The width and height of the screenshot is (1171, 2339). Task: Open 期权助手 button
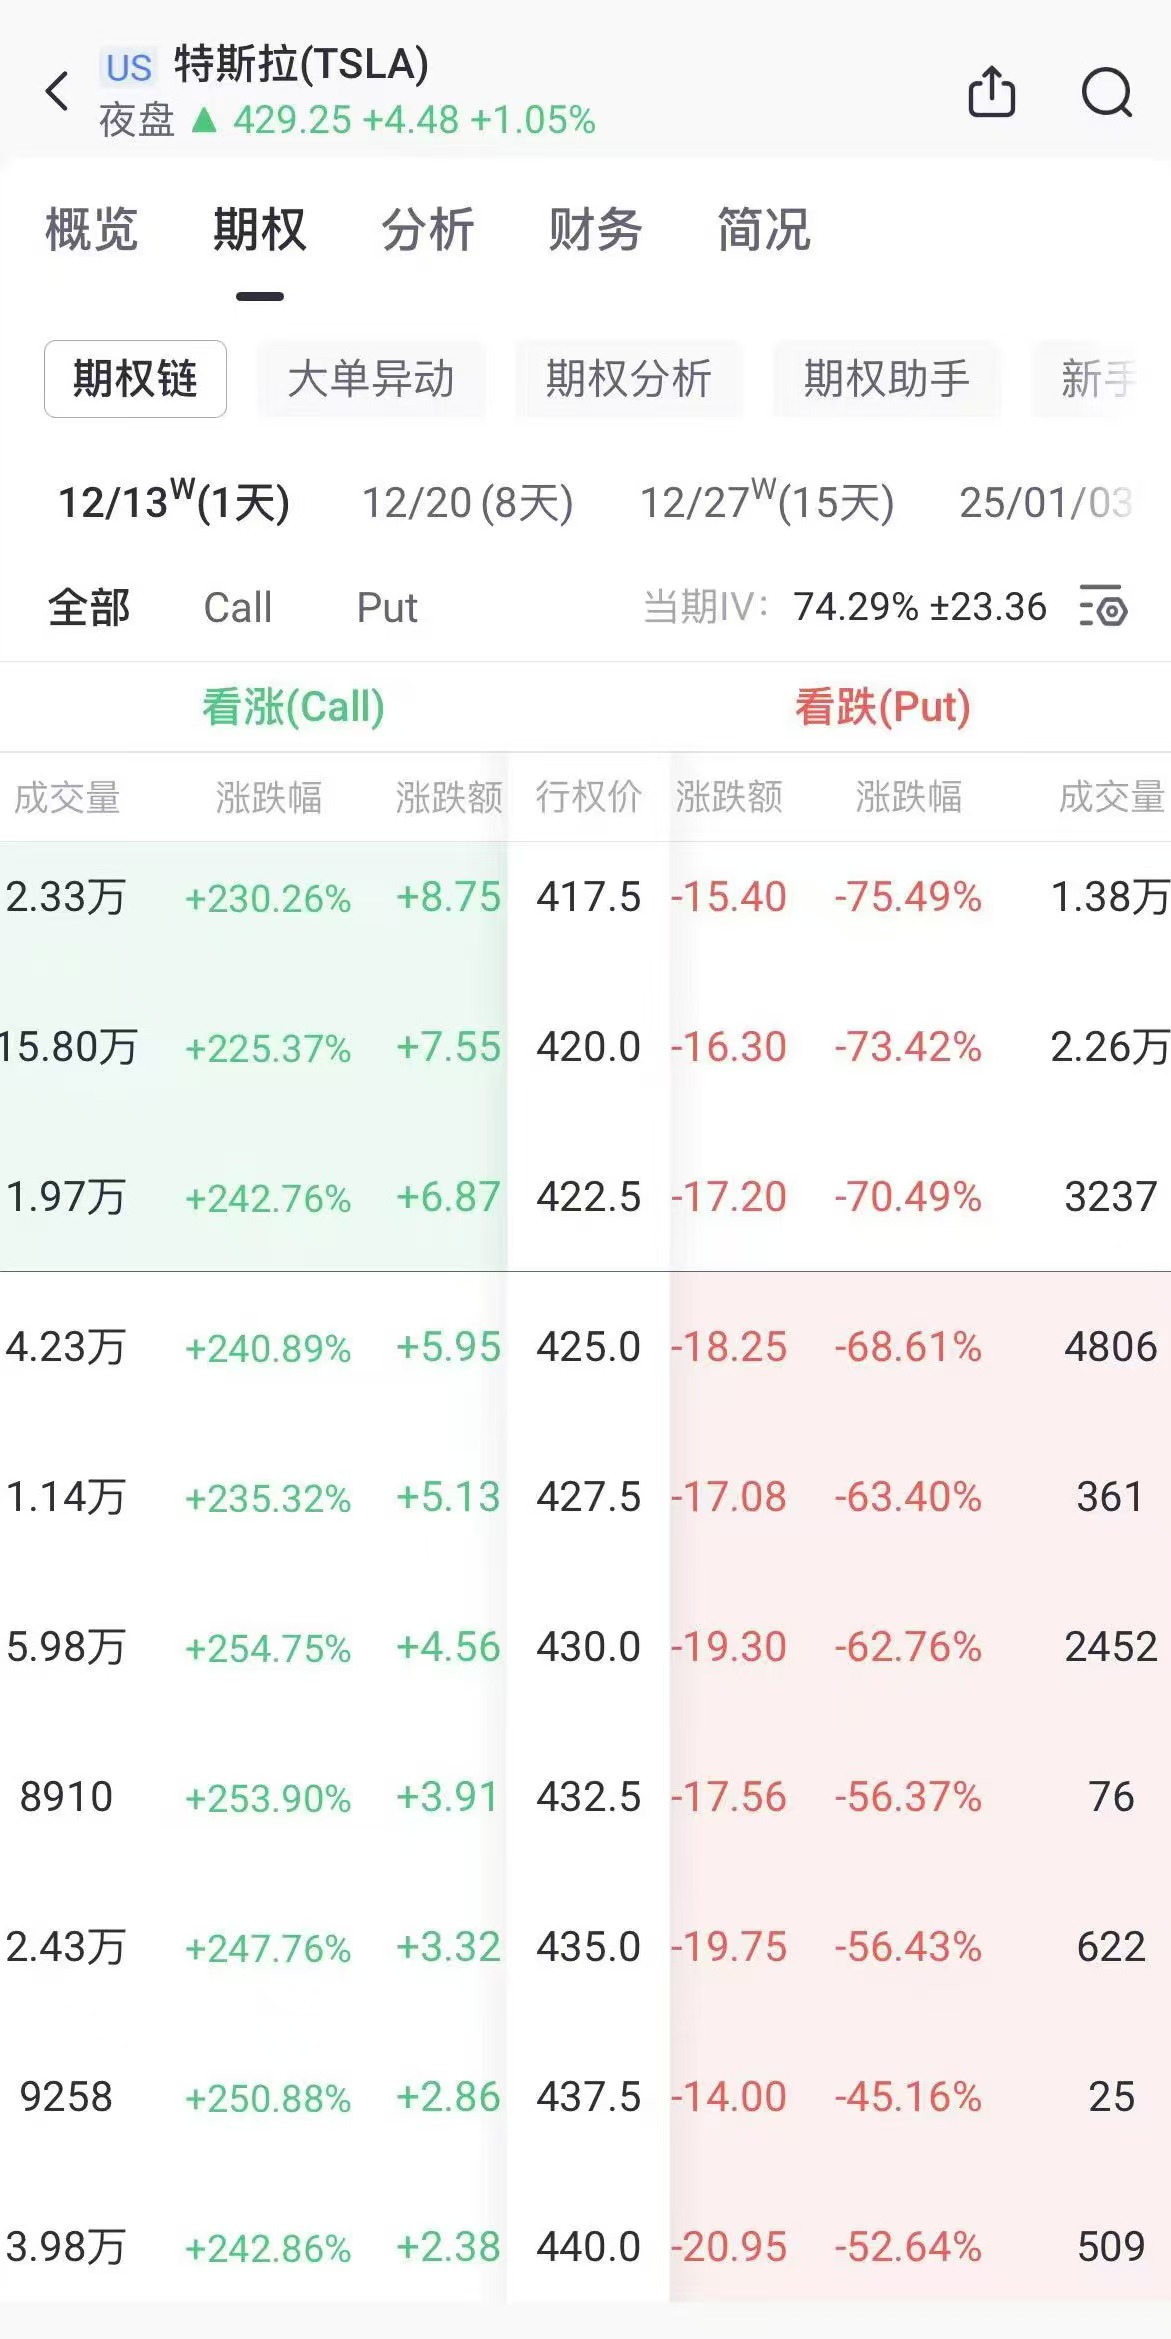[x=886, y=379]
